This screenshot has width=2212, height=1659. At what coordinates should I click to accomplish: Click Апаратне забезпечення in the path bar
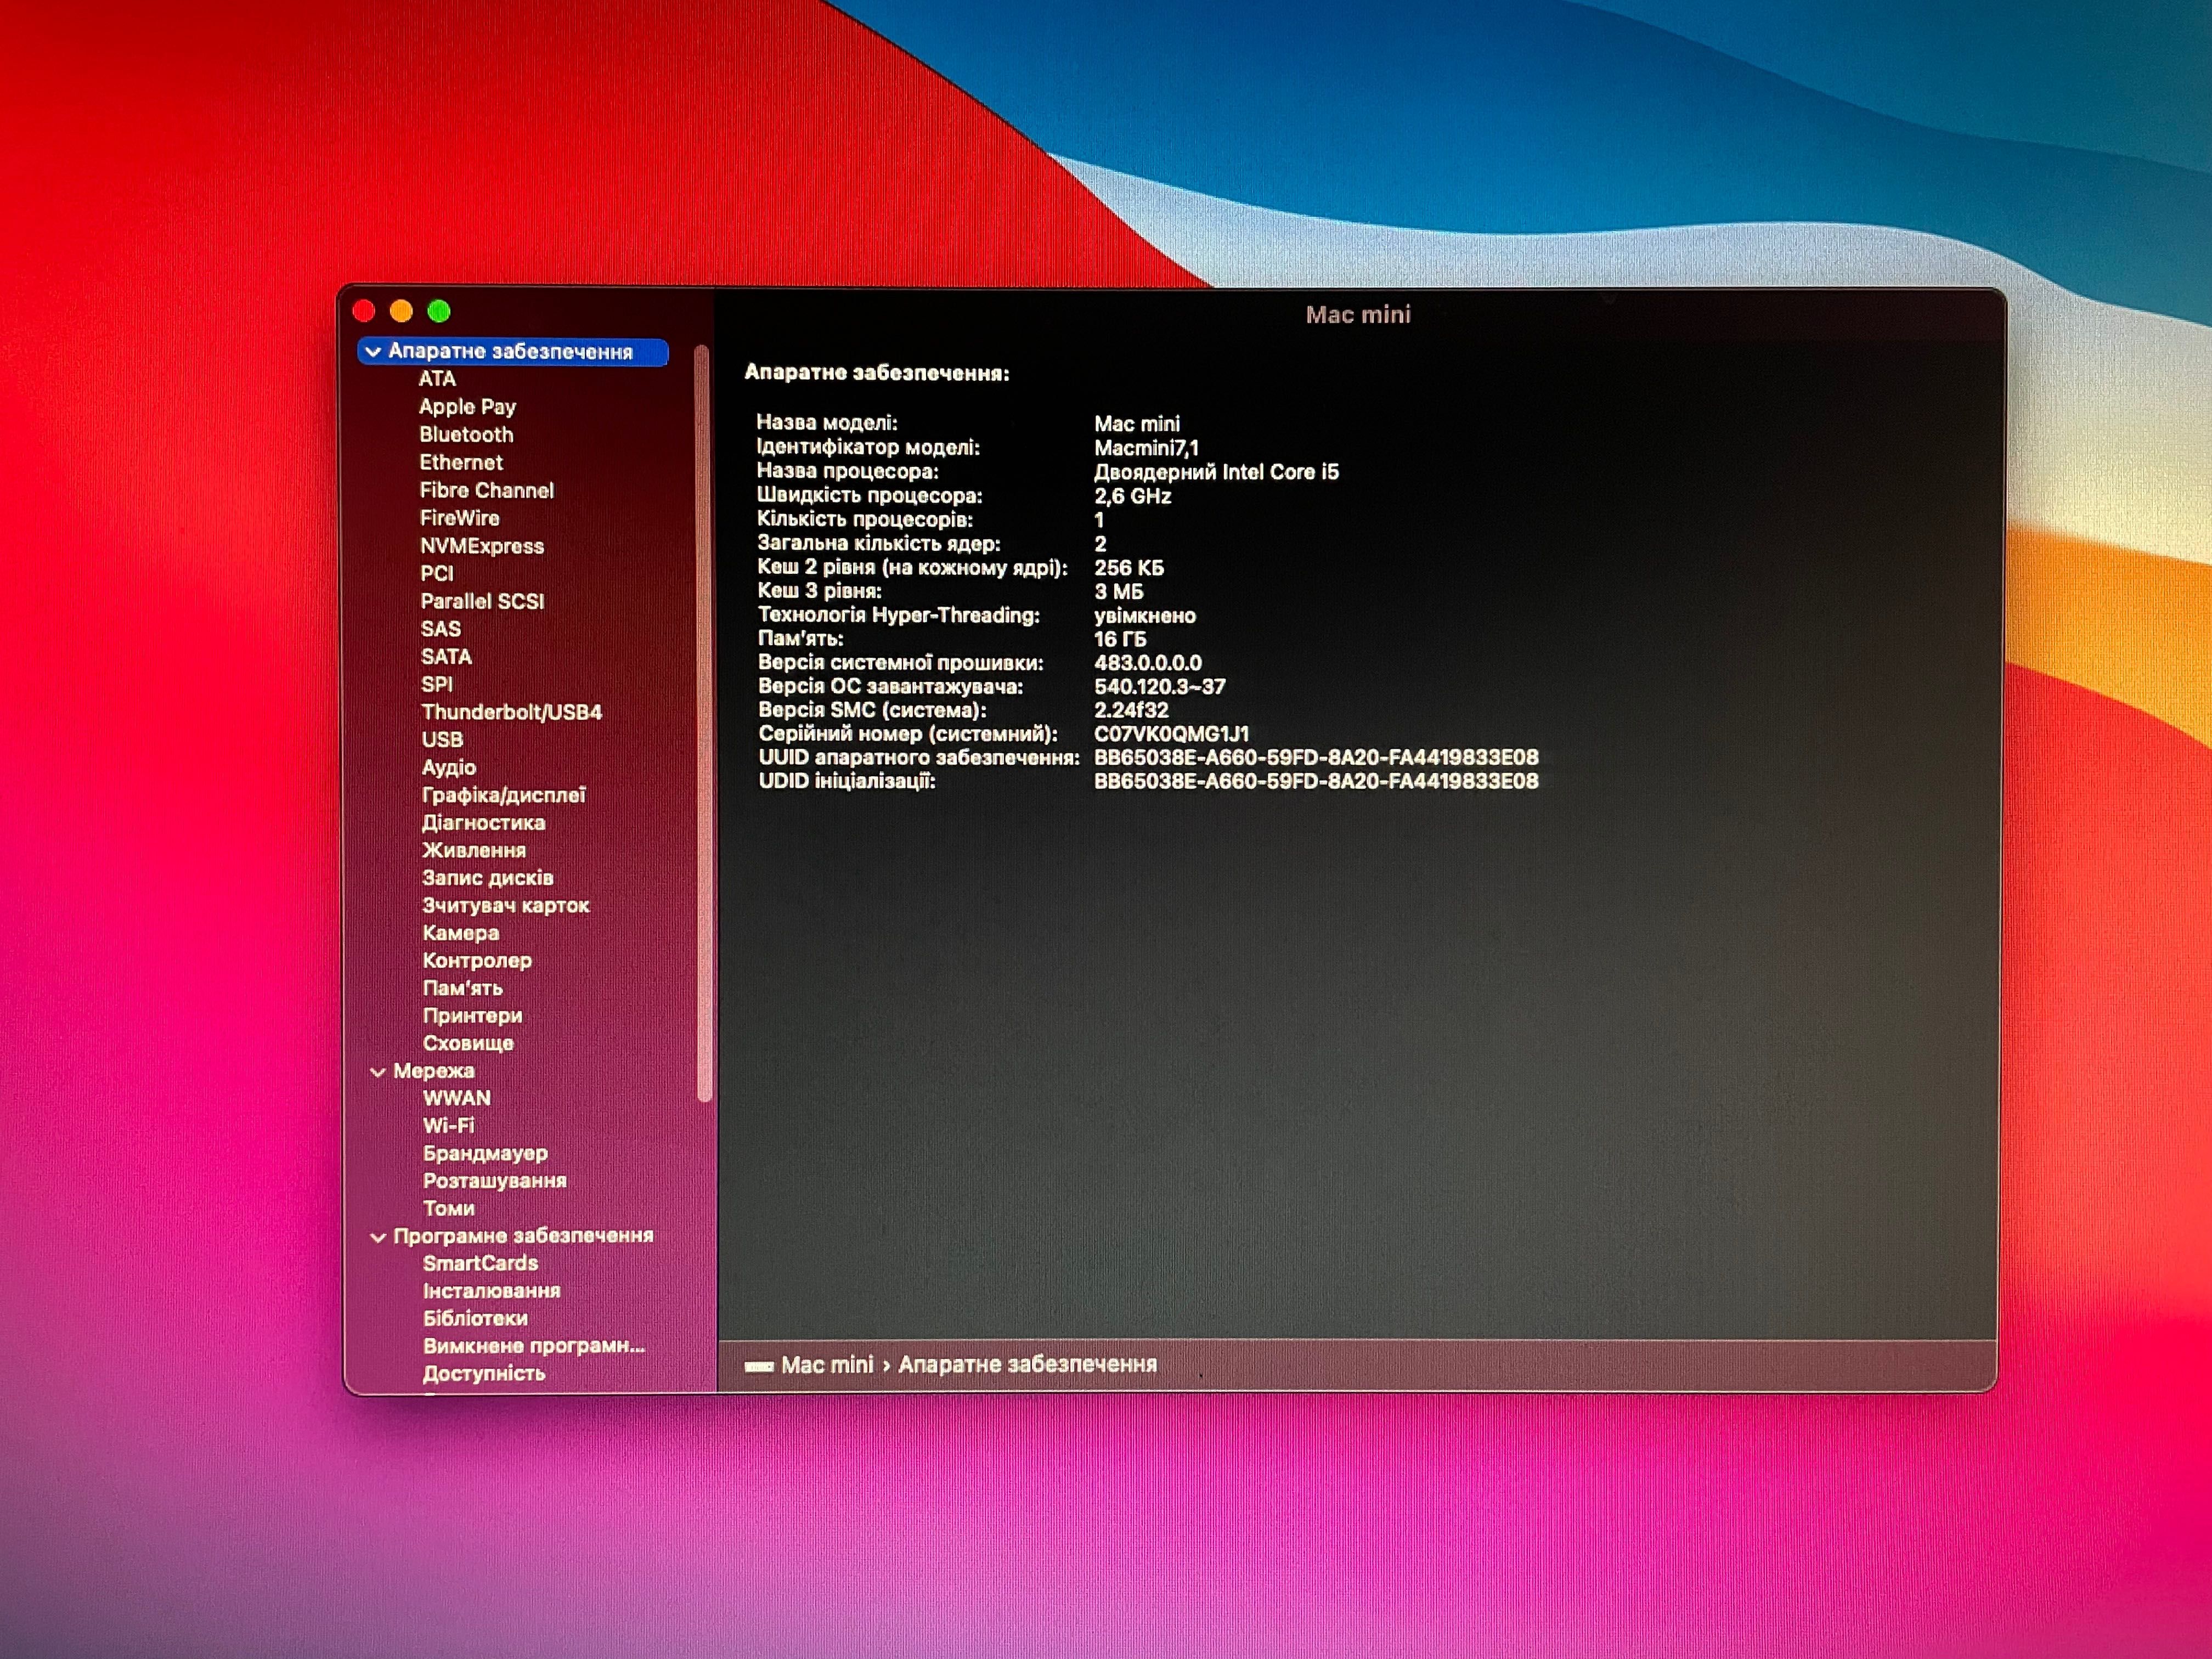coord(1027,1365)
